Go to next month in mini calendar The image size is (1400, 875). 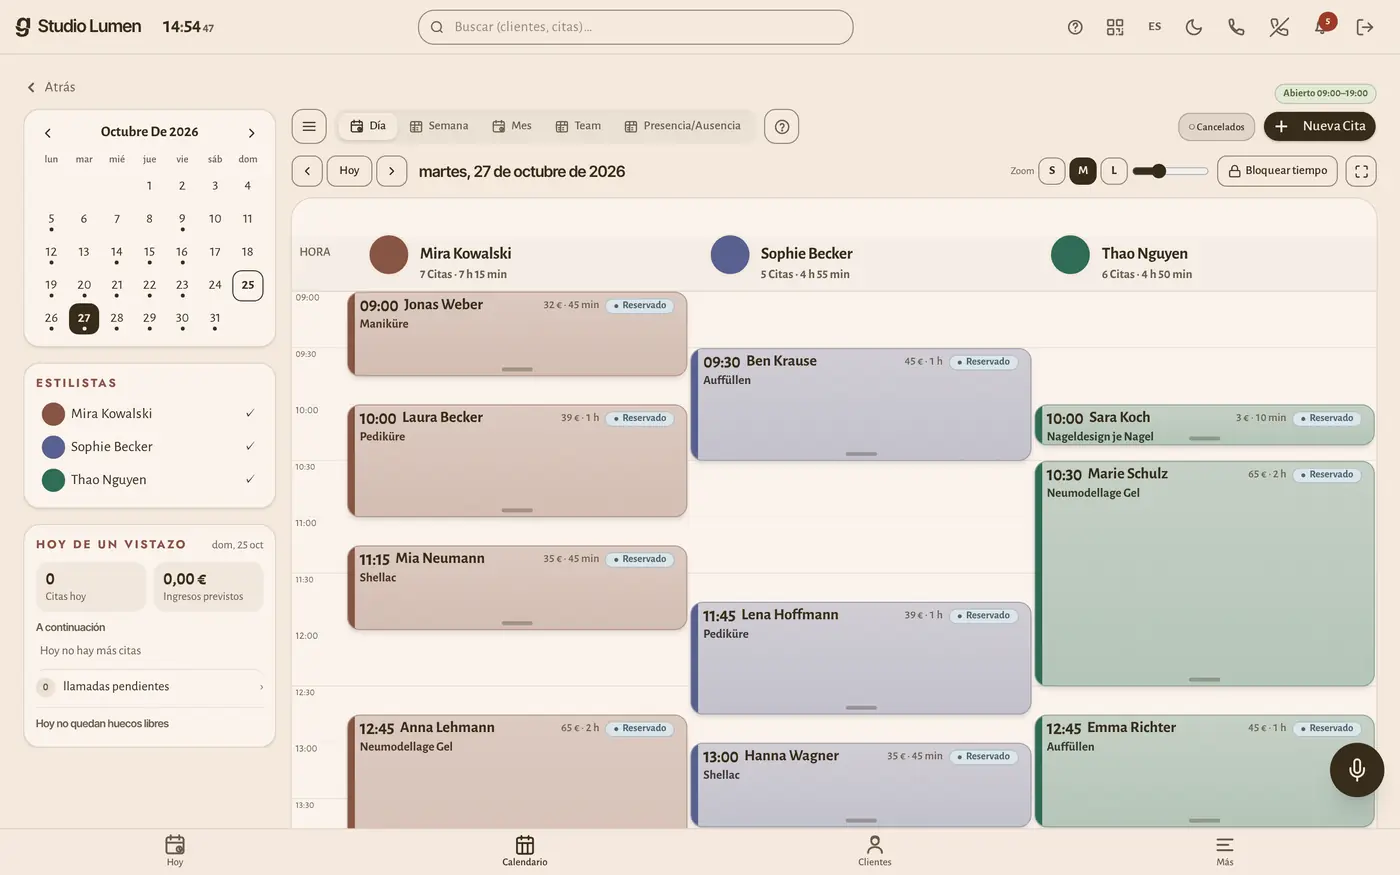coord(251,133)
